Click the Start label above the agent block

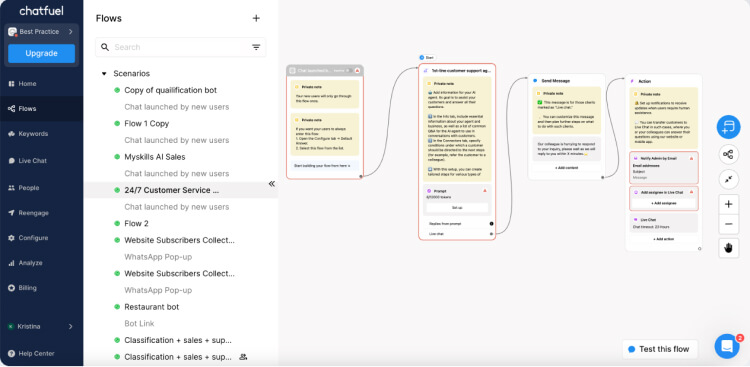click(427, 57)
